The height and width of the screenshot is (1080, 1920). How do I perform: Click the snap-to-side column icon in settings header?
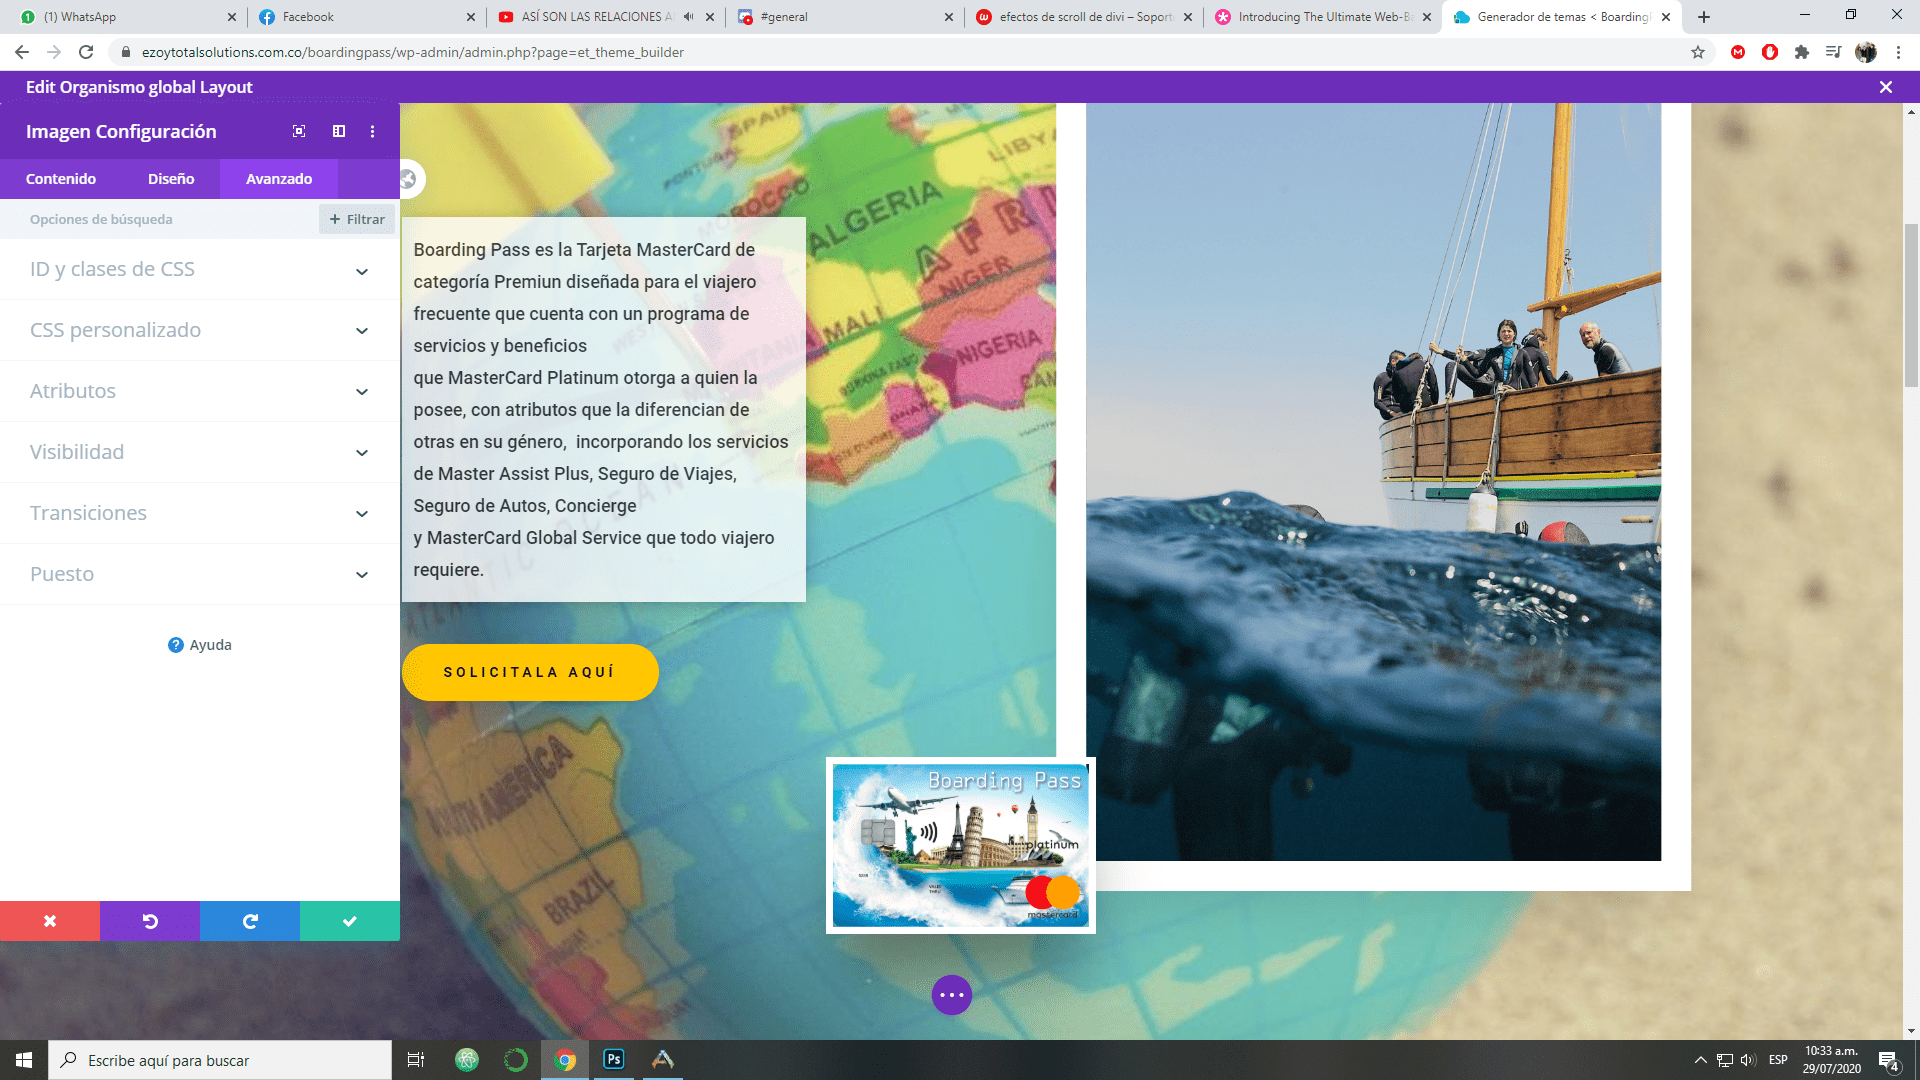(x=339, y=131)
